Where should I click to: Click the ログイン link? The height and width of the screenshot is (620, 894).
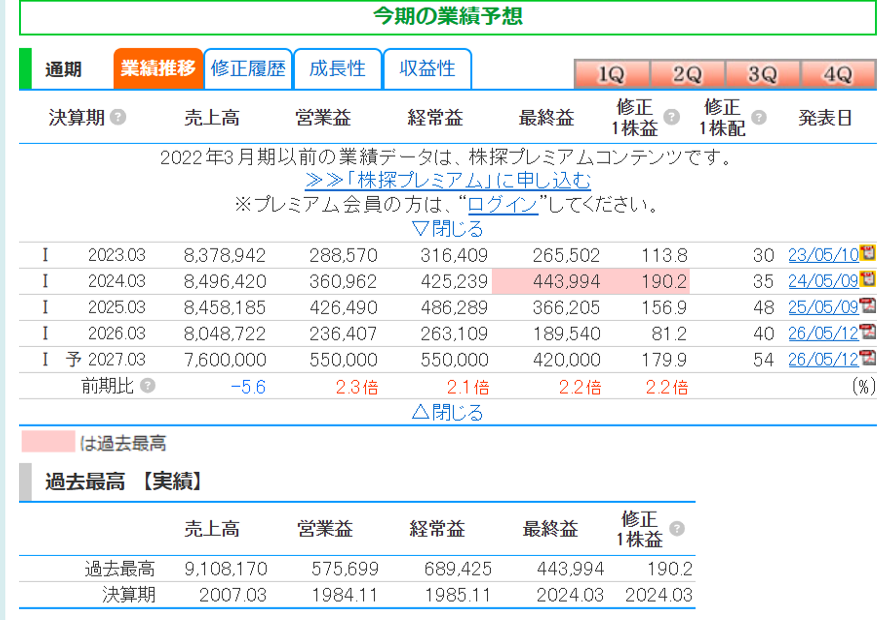point(503,204)
